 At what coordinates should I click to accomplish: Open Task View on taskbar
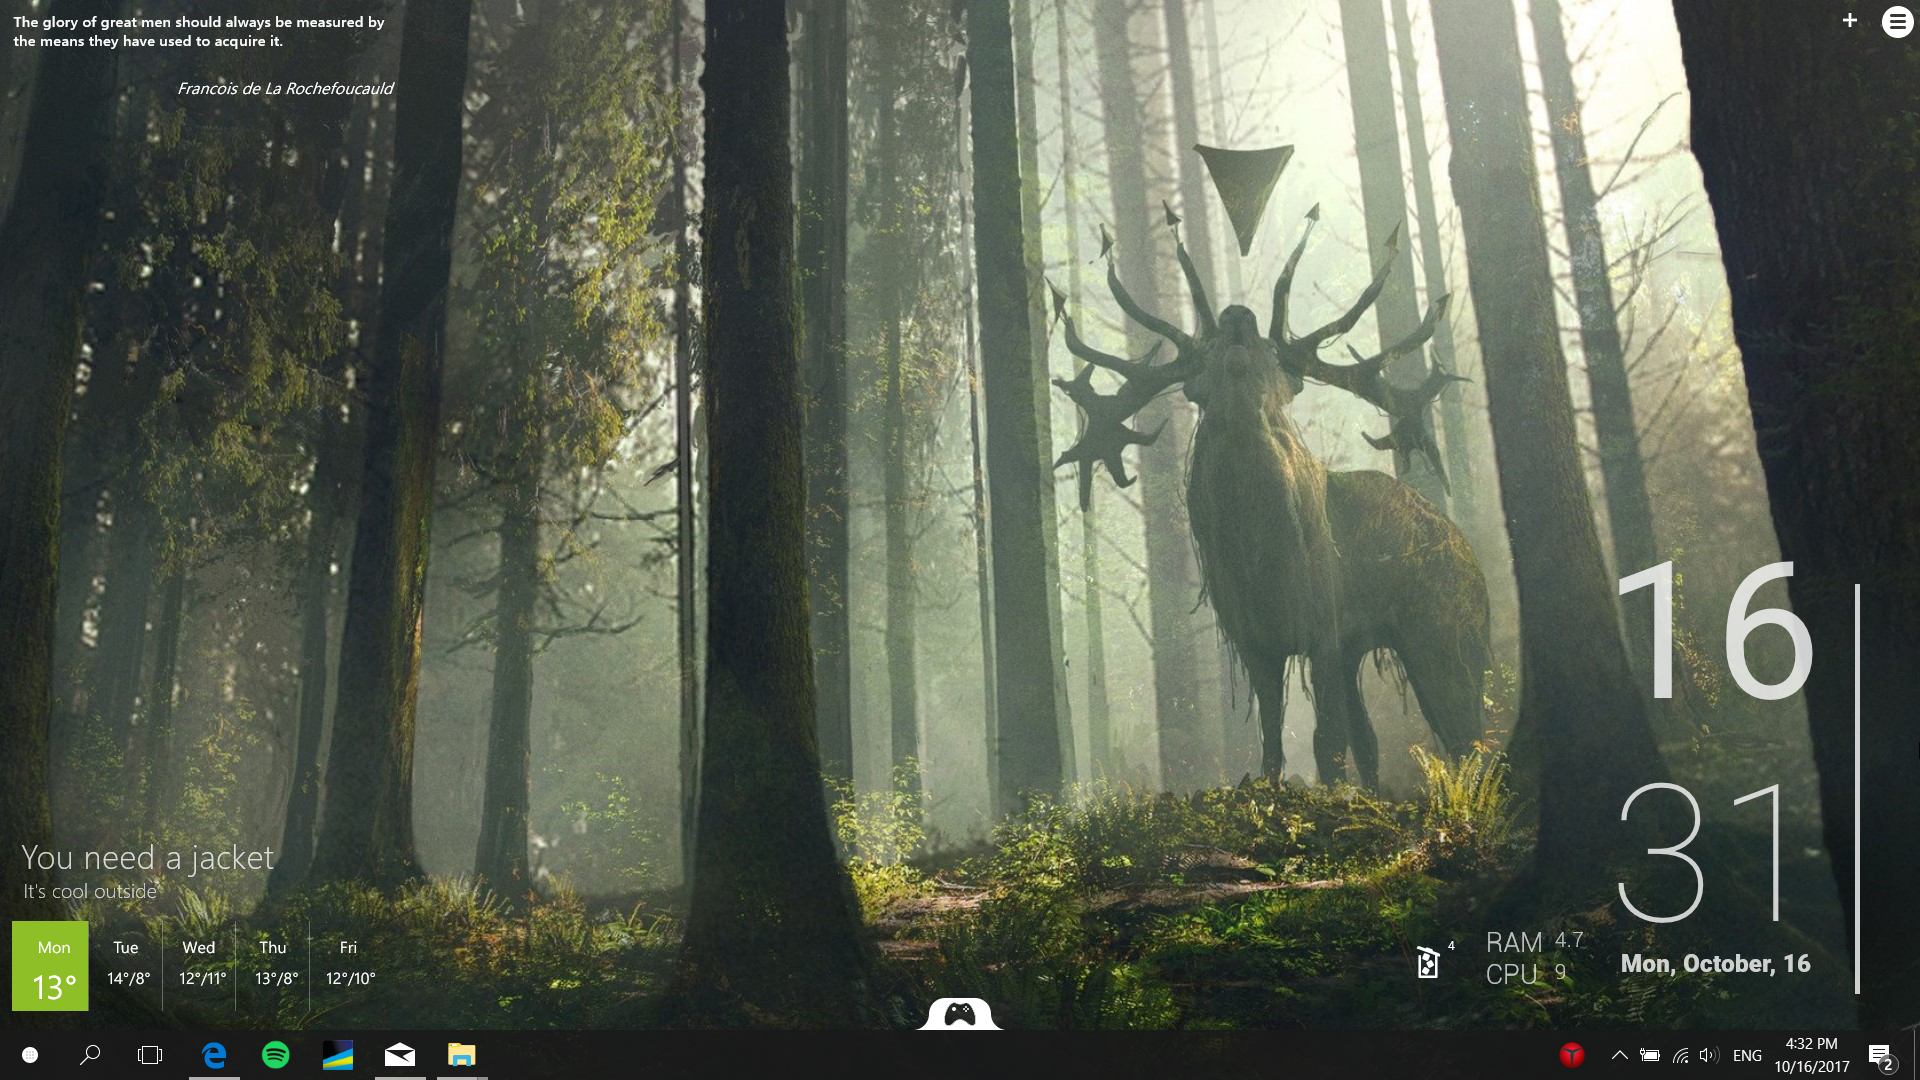[x=150, y=1055]
